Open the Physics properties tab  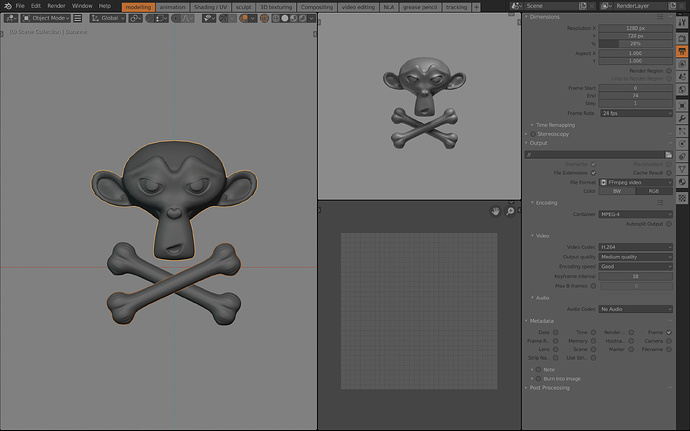pos(682,144)
